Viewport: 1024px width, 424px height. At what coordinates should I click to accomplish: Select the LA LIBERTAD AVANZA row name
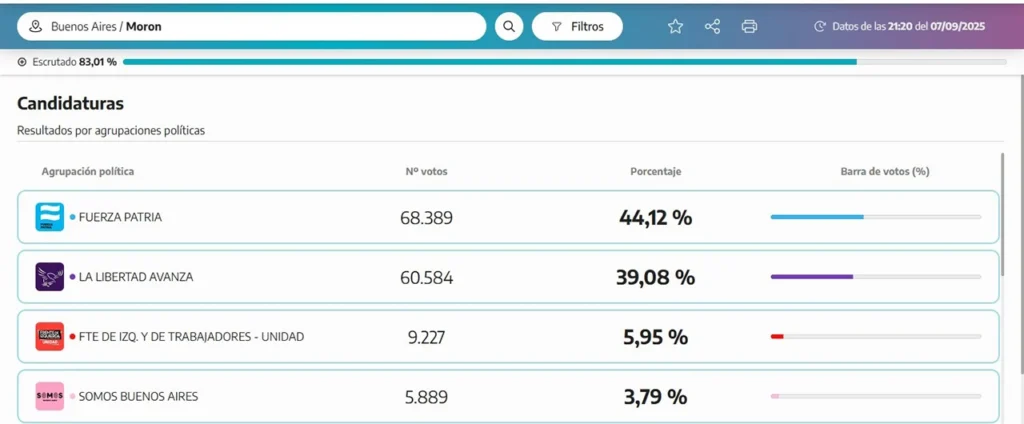[136, 277]
